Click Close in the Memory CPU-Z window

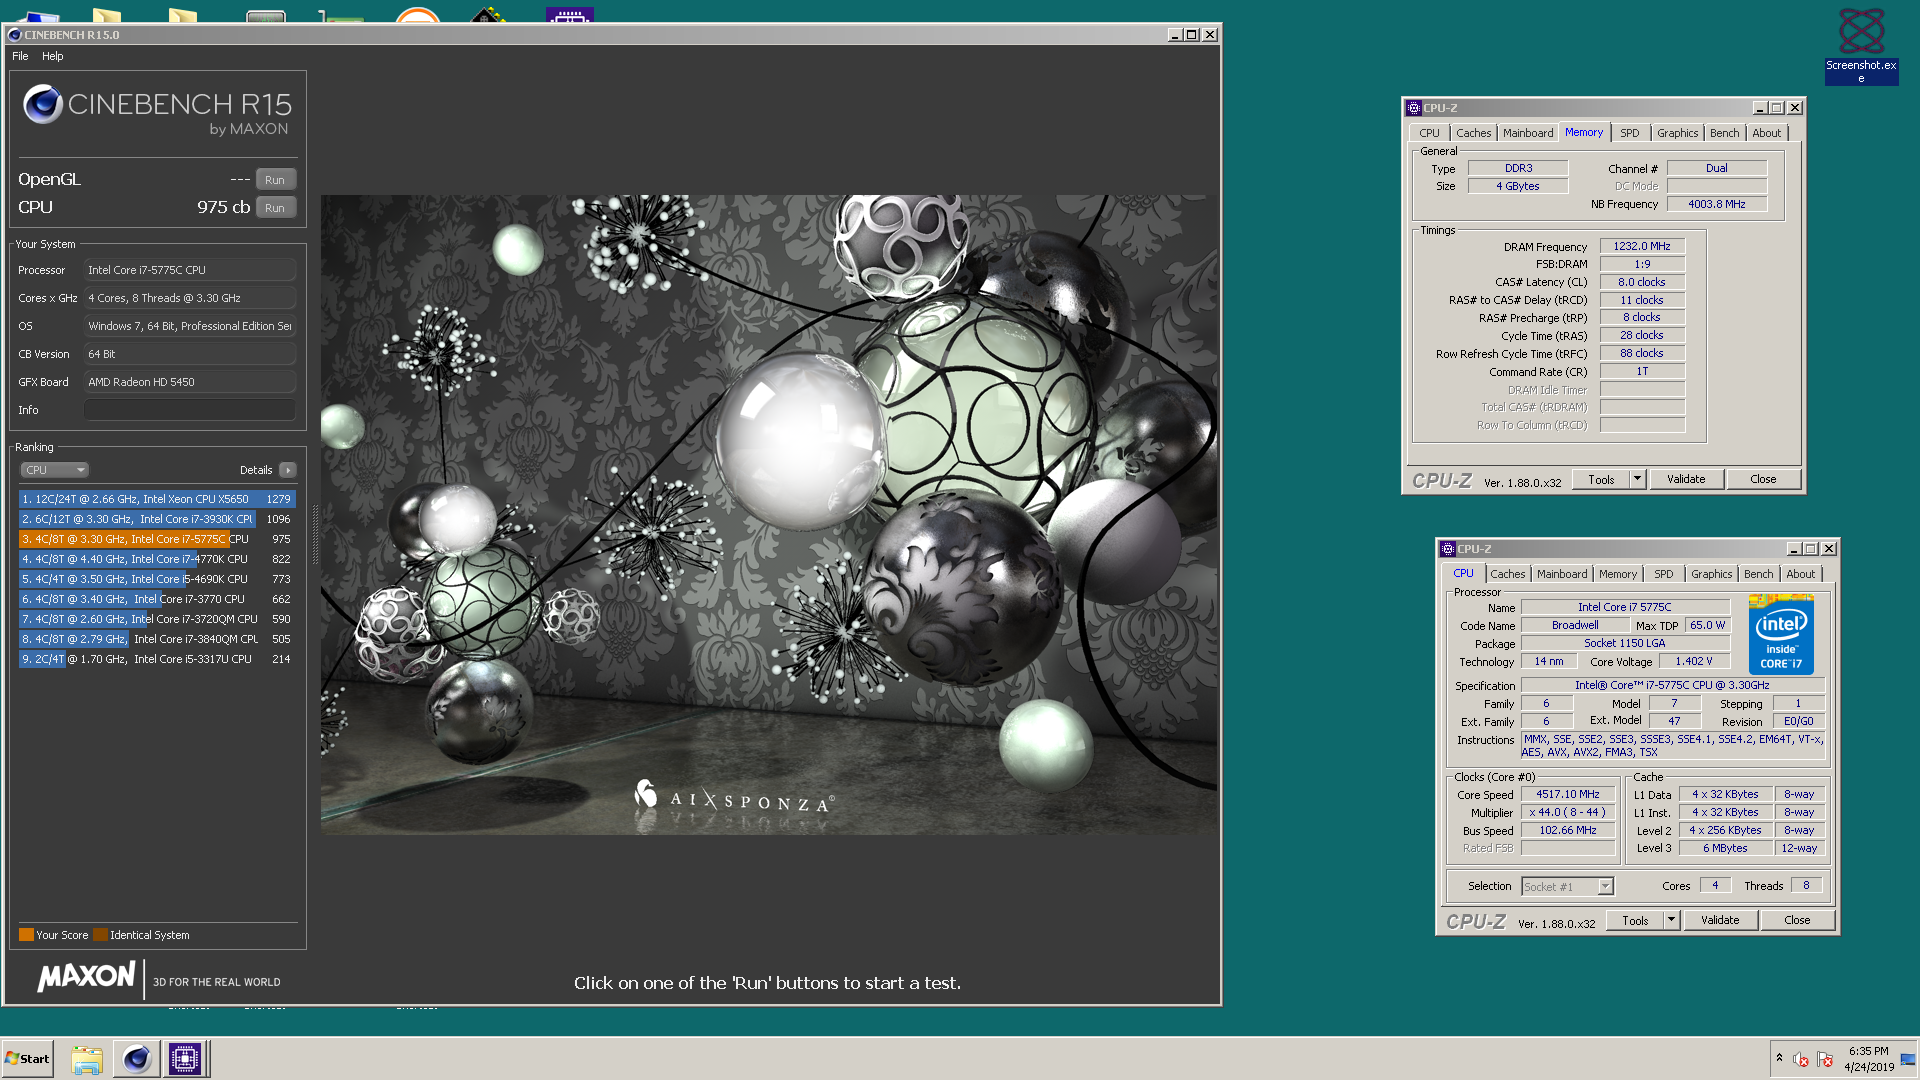1763,479
